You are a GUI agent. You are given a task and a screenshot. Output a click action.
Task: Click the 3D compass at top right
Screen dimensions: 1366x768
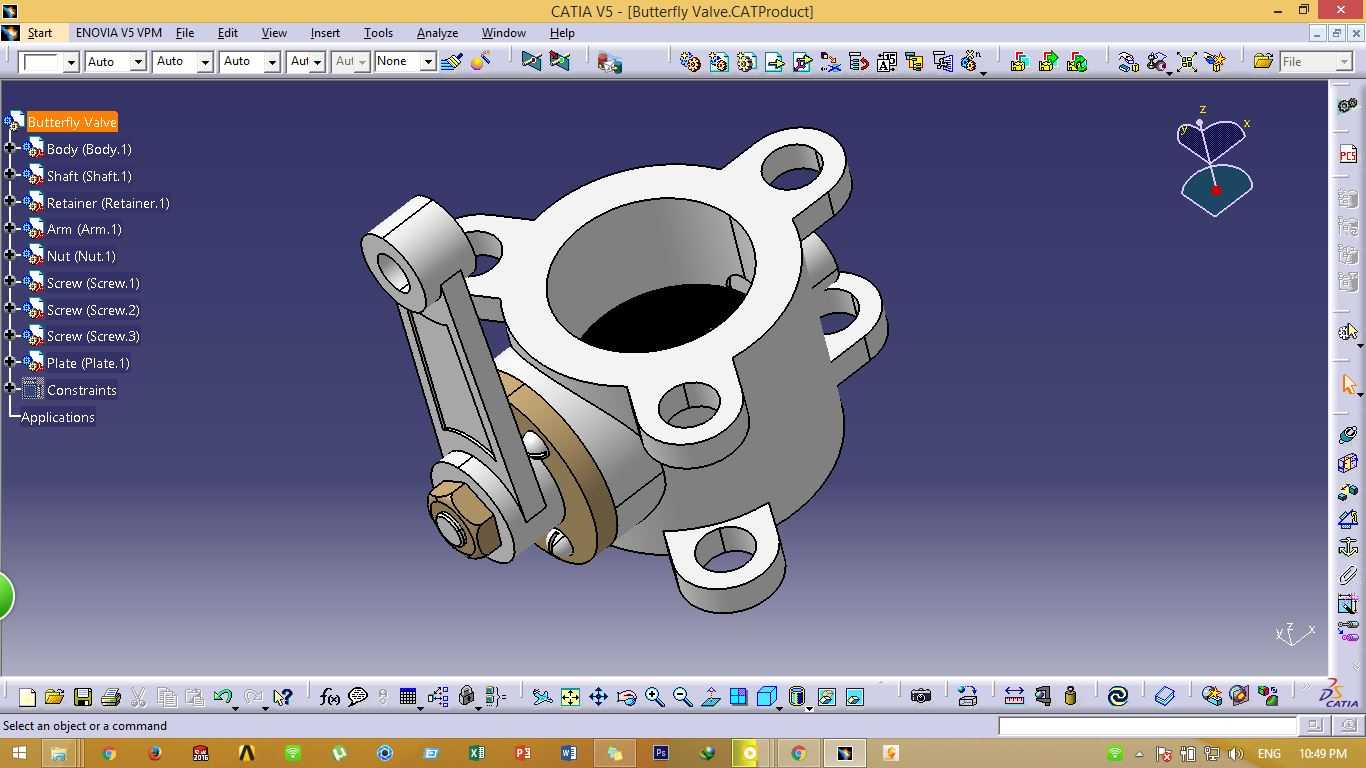(1215, 160)
